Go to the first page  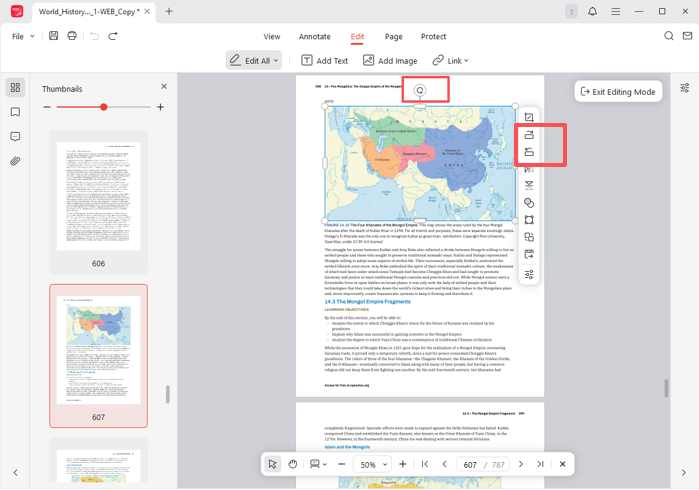(425, 464)
